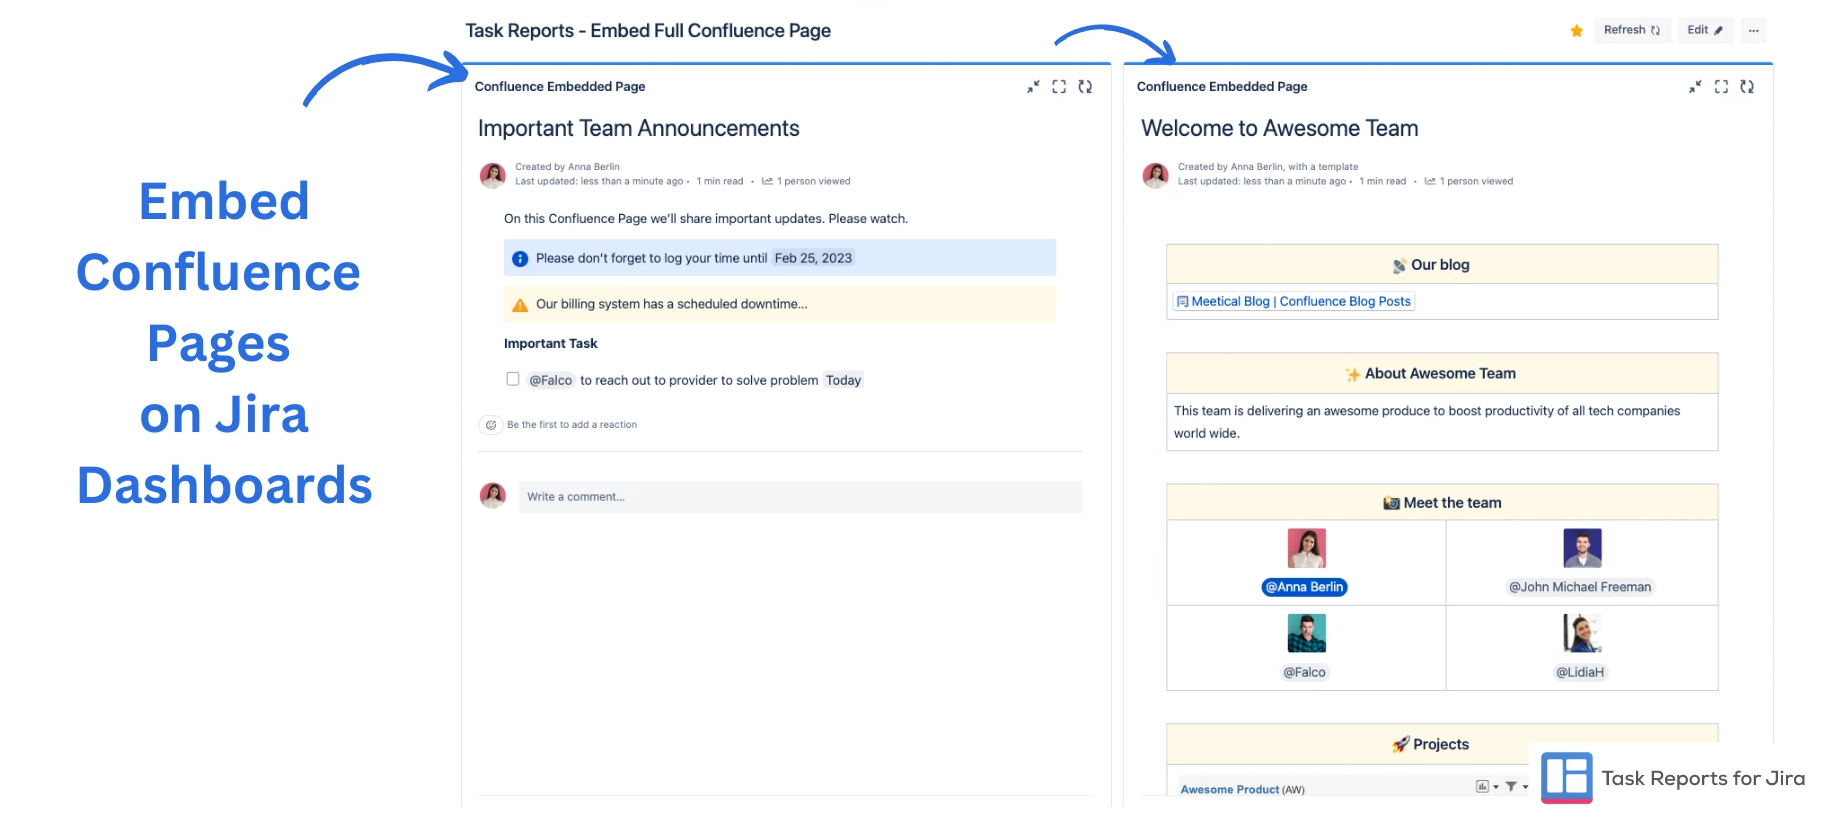Open the @Falco mention under his photo
This screenshot has height=829, width=1840.
click(x=1305, y=672)
